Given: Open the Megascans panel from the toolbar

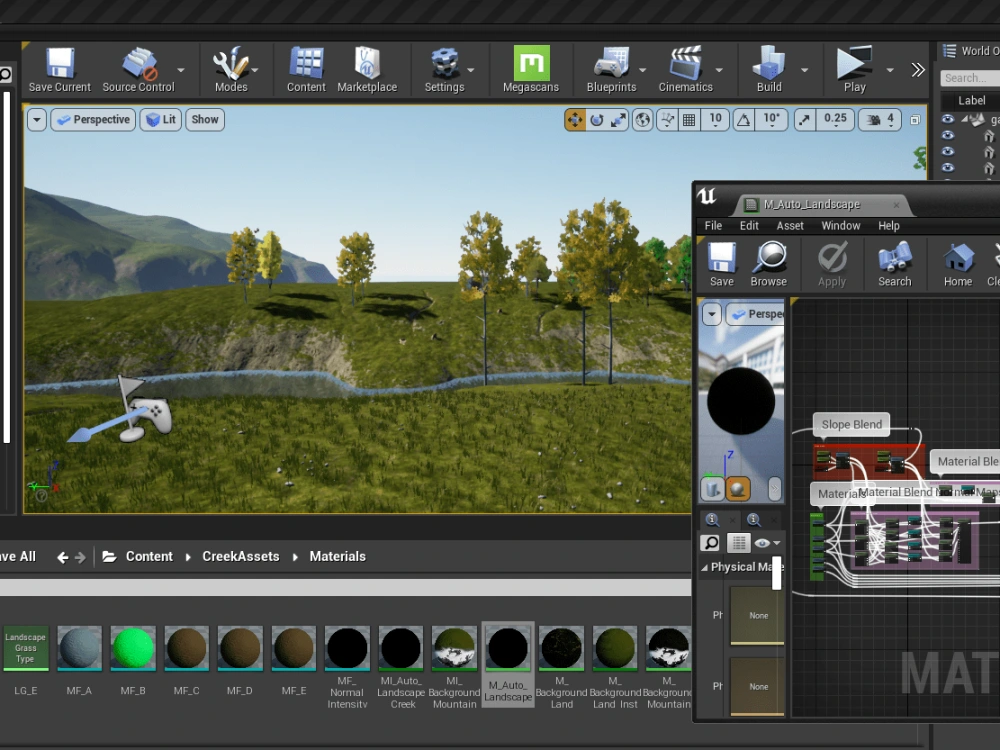Looking at the screenshot, I should coord(531,68).
